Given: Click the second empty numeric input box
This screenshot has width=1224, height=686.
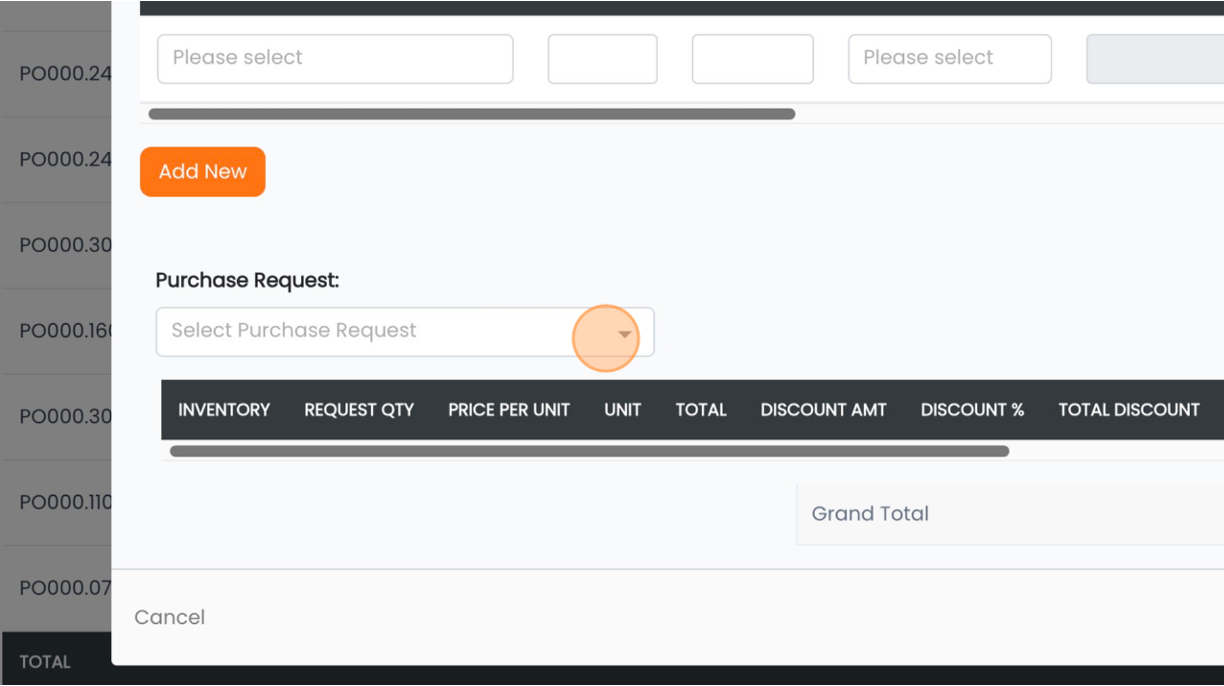Looking at the screenshot, I should tap(753, 59).
